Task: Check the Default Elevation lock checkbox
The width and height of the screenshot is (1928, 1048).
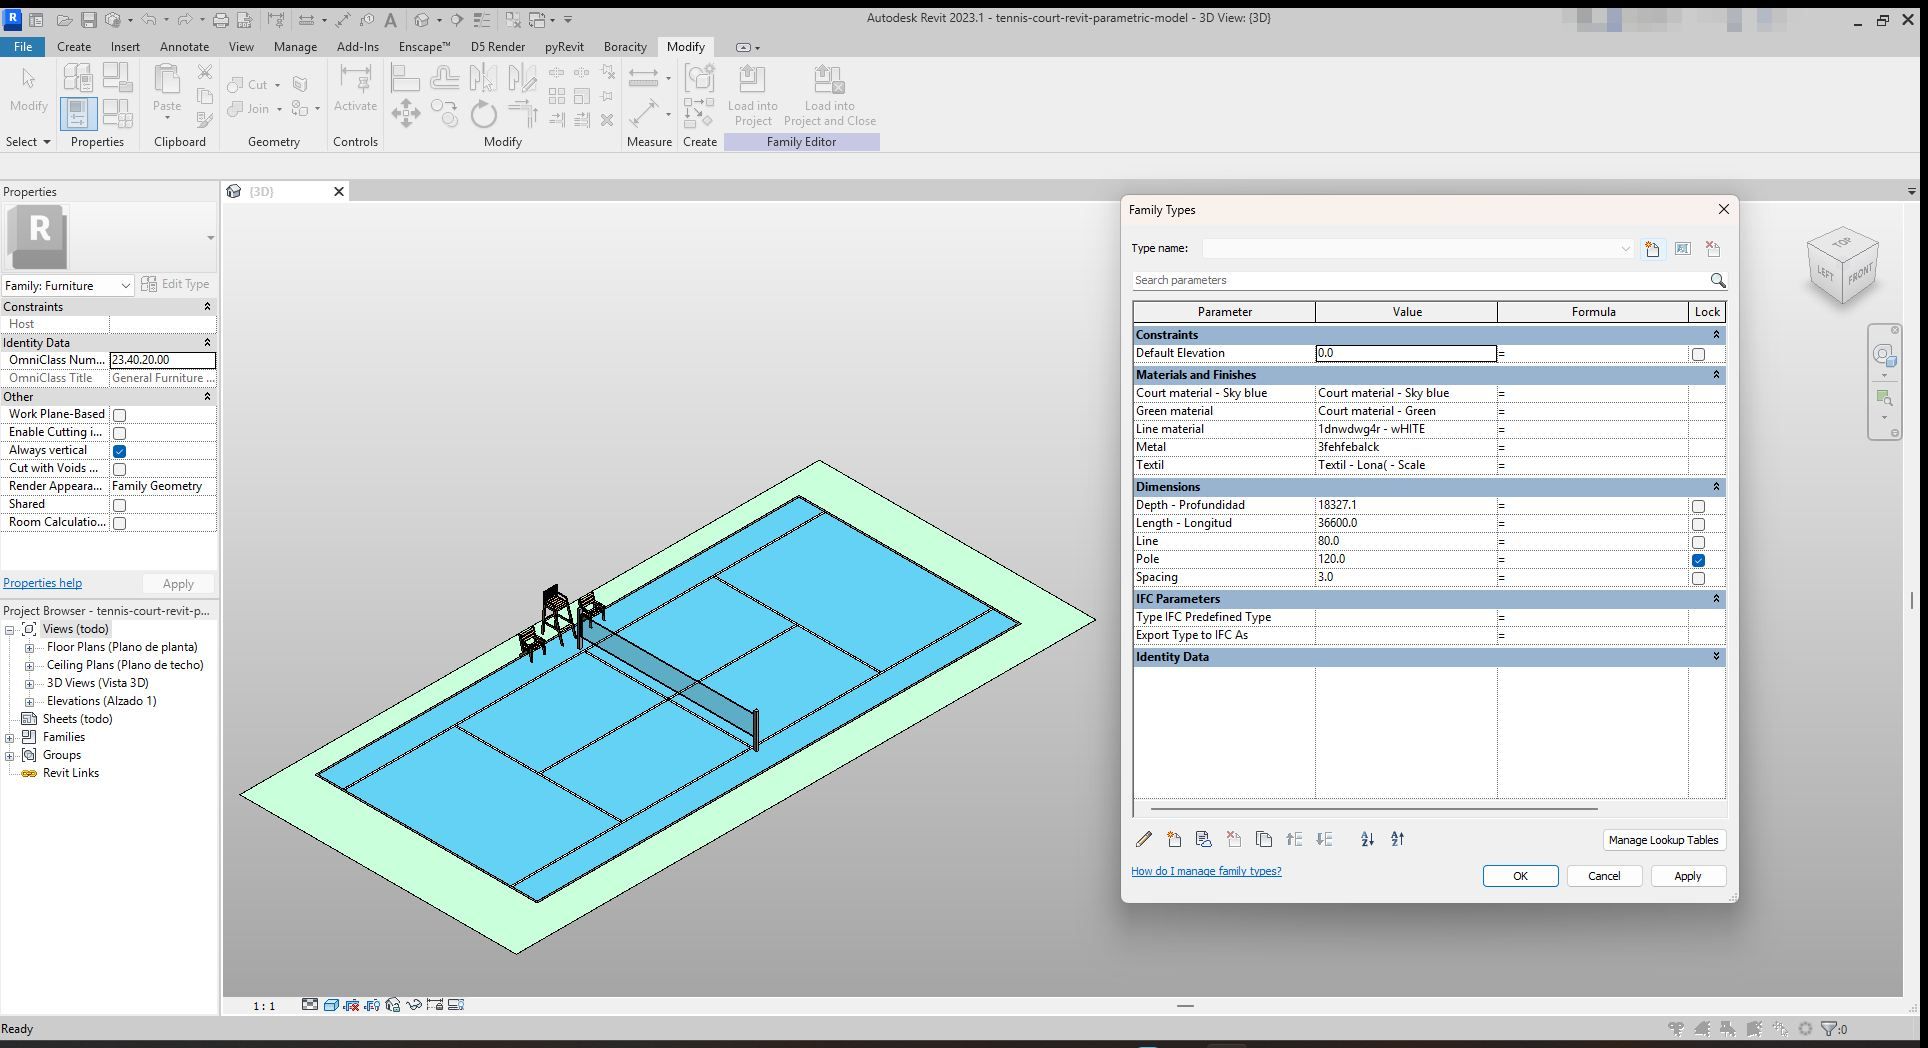Action: (1698, 354)
